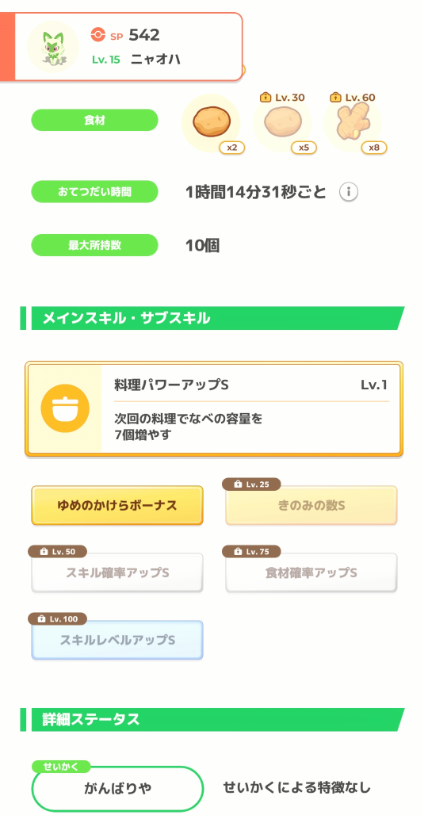Tap the スキル確率アップS sub skill
This screenshot has height=817, width=423.
(117, 573)
